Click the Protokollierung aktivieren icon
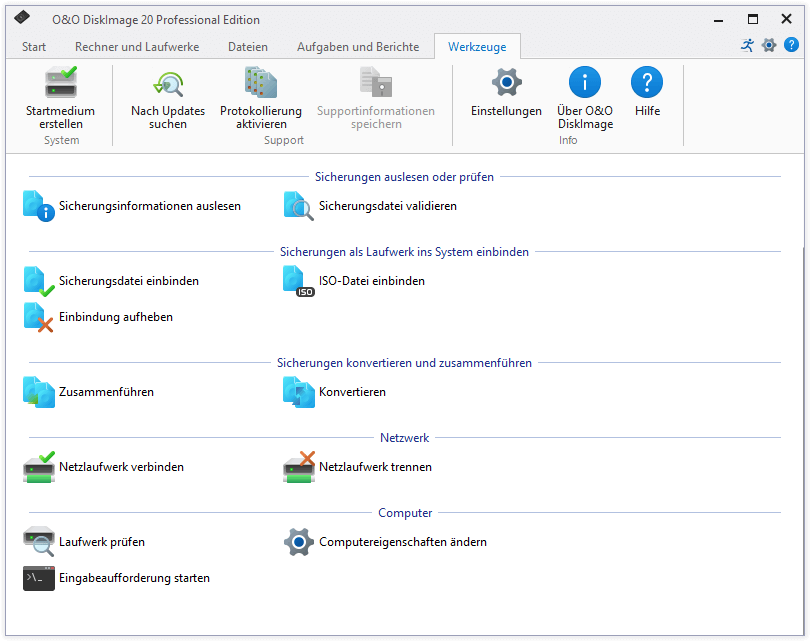Image resolution: width=810 pixels, height=641 pixels. coord(261,82)
